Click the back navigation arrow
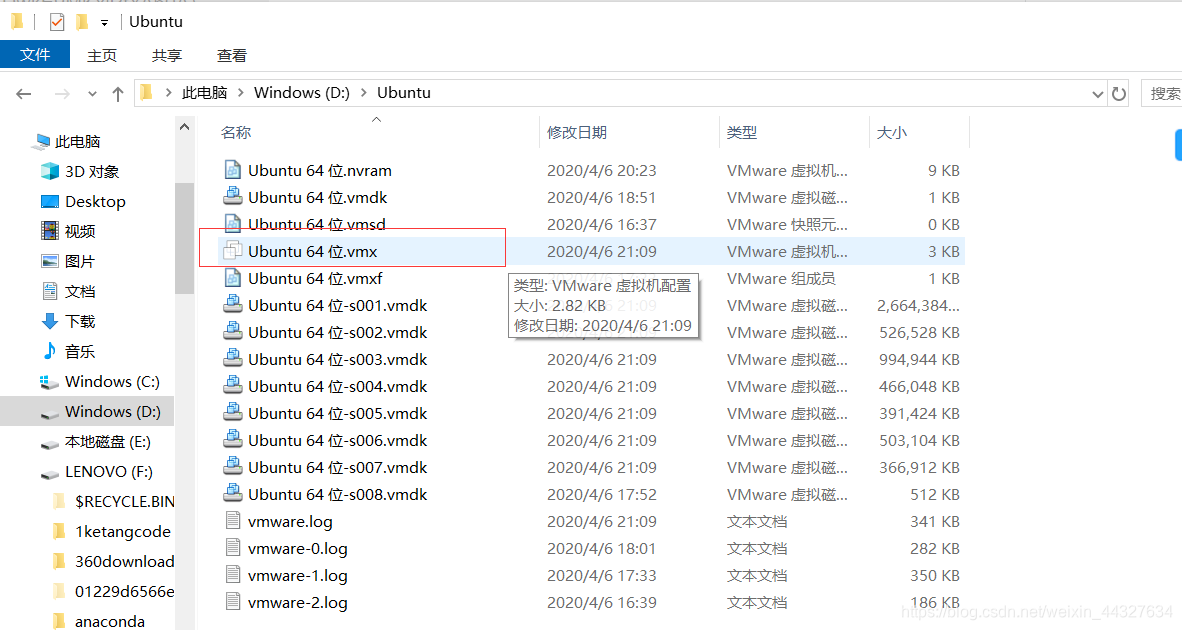This screenshot has height=630, width=1182. tap(24, 93)
